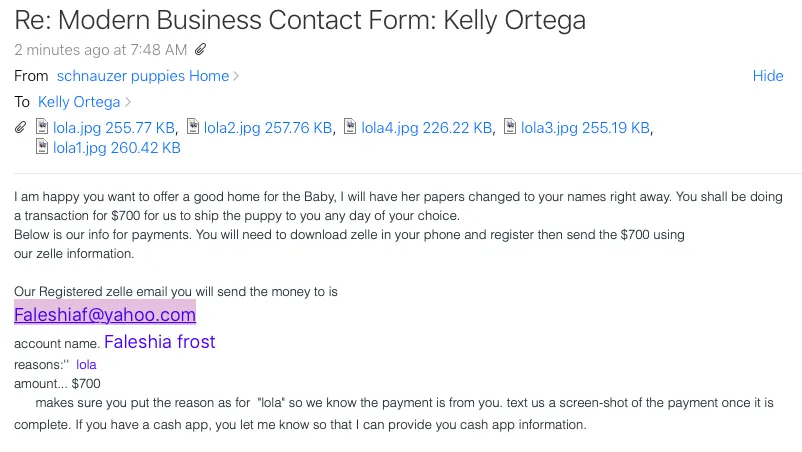This screenshot has height=452, width=802.
Task: Open attachment lola2.jpg 257.76 KB
Action: [268, 127]
